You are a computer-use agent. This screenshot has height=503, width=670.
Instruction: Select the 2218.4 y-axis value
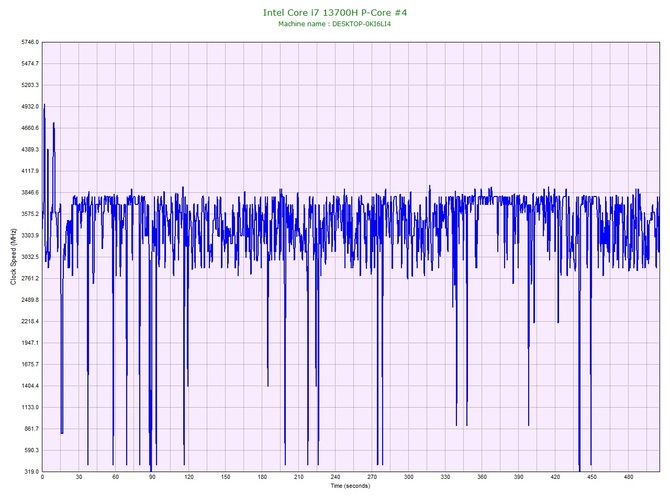tap(30, 321)
